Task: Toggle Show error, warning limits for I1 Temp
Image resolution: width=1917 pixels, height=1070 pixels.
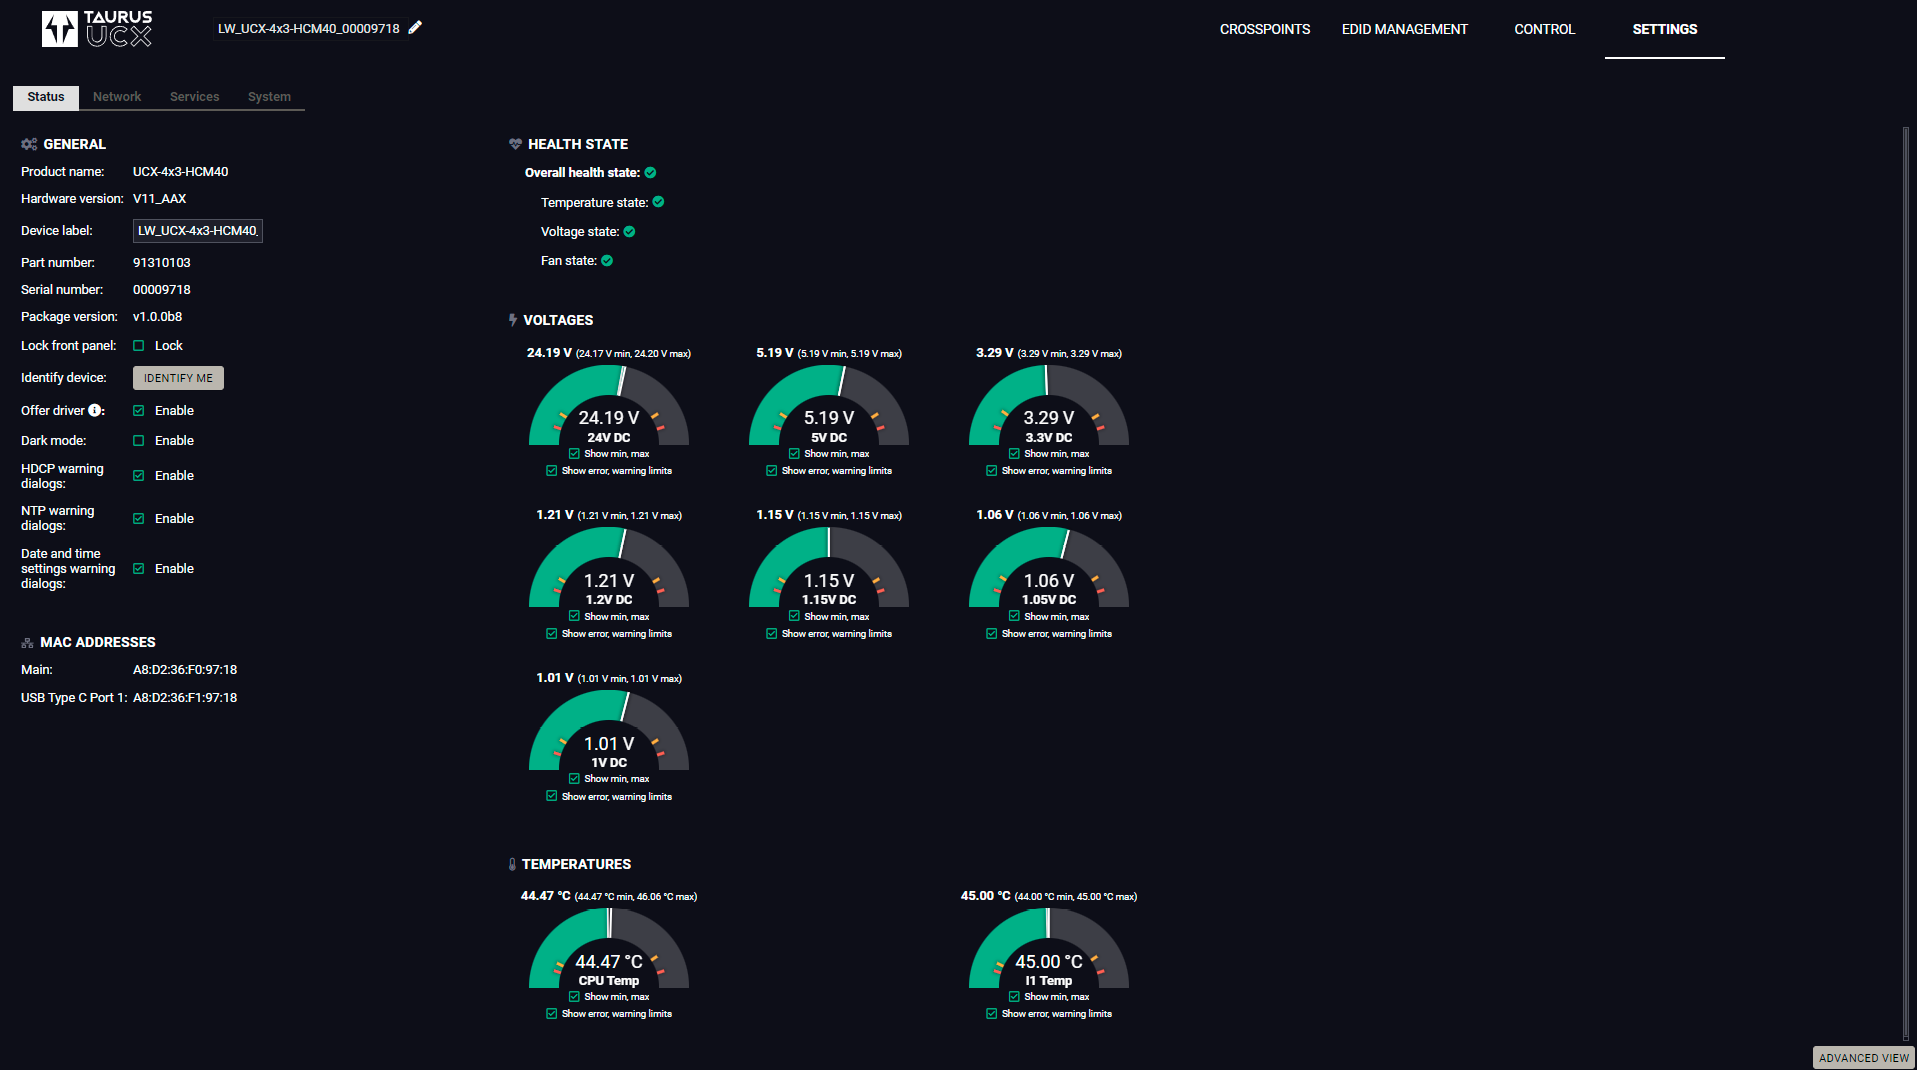Action: (x=992, y=1014)
